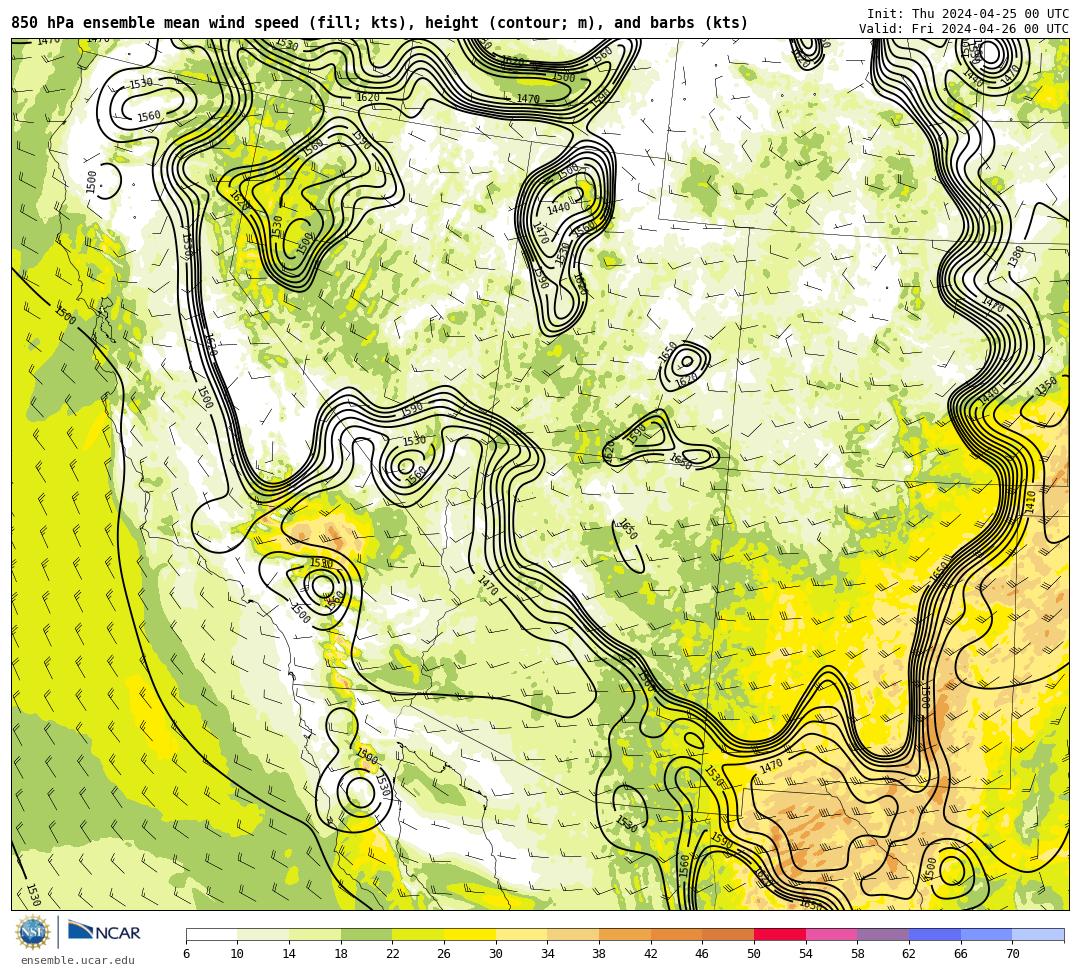Click the NCAR logo
Viewport: 1080px width, 973px height.
point(104,932)
